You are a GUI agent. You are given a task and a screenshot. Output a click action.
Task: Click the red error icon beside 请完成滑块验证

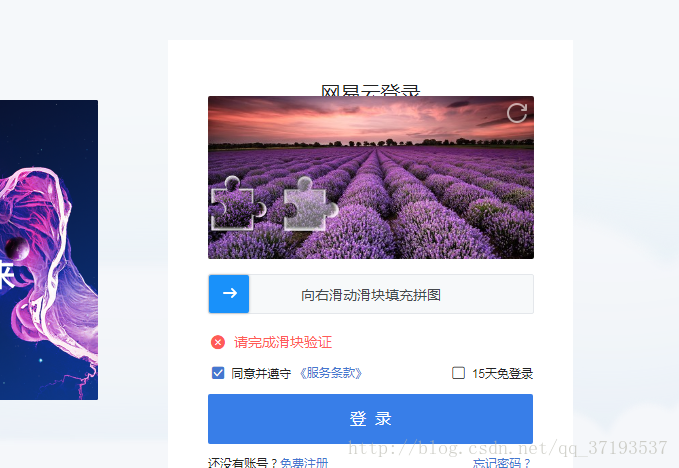tap(218, 342)
